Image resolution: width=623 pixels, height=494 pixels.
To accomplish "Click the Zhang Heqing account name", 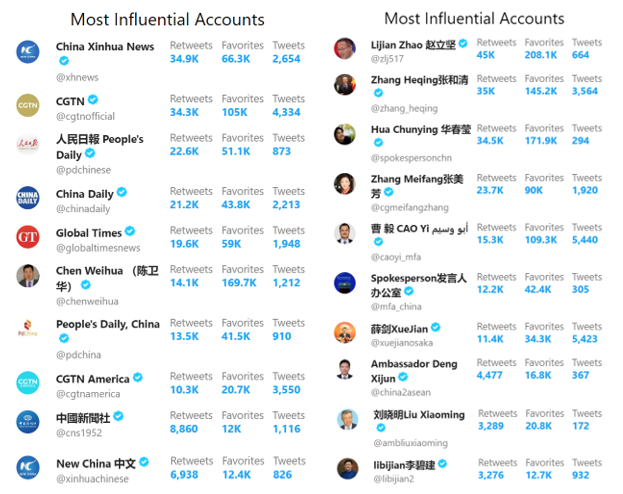I will tap(420, 80).
